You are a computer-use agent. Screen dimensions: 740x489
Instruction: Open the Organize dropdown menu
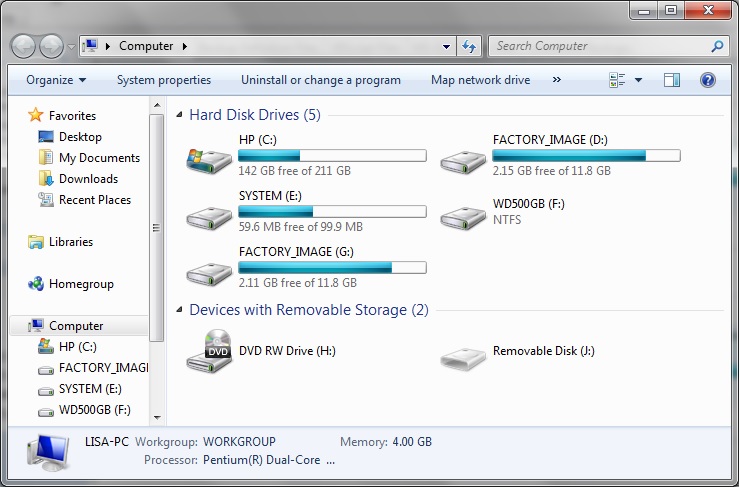[56, 80]
